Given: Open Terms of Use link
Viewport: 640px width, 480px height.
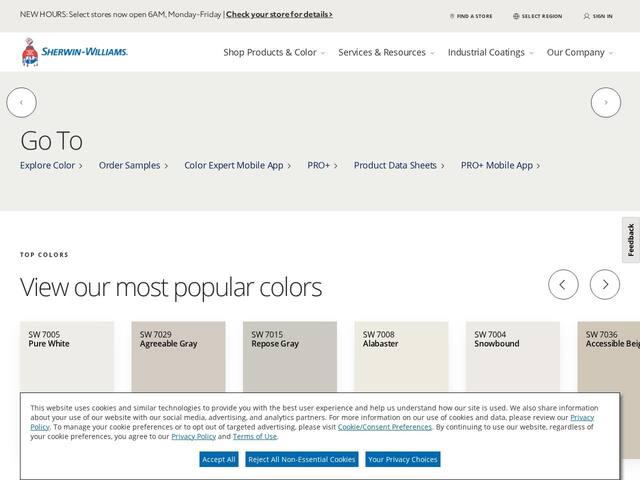Looking at the screenshot, I should 255,436.
